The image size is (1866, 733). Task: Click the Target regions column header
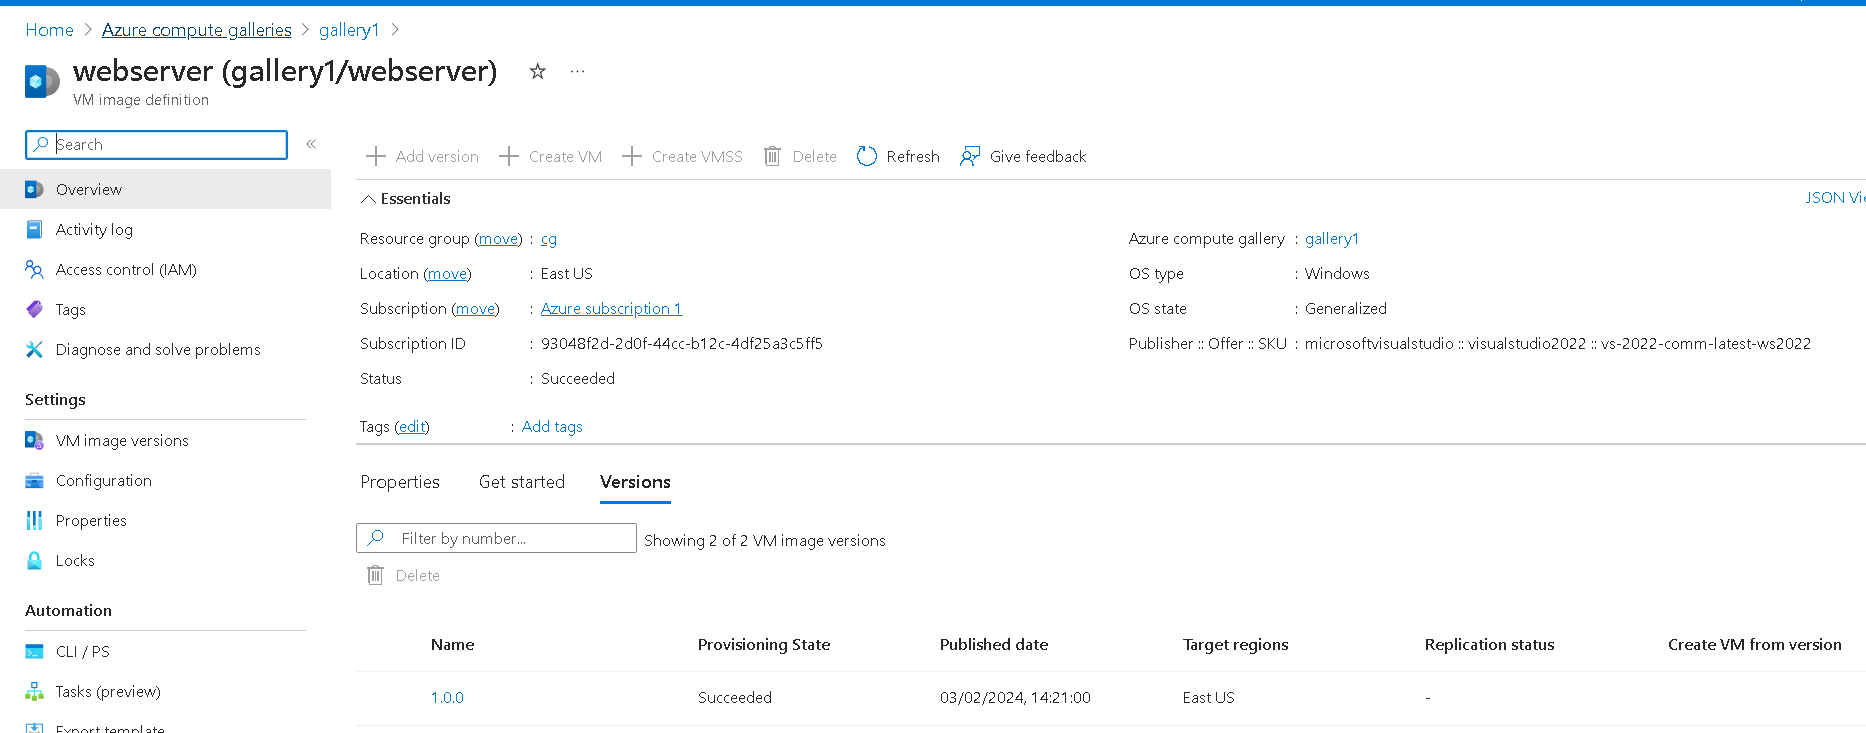1235,645
